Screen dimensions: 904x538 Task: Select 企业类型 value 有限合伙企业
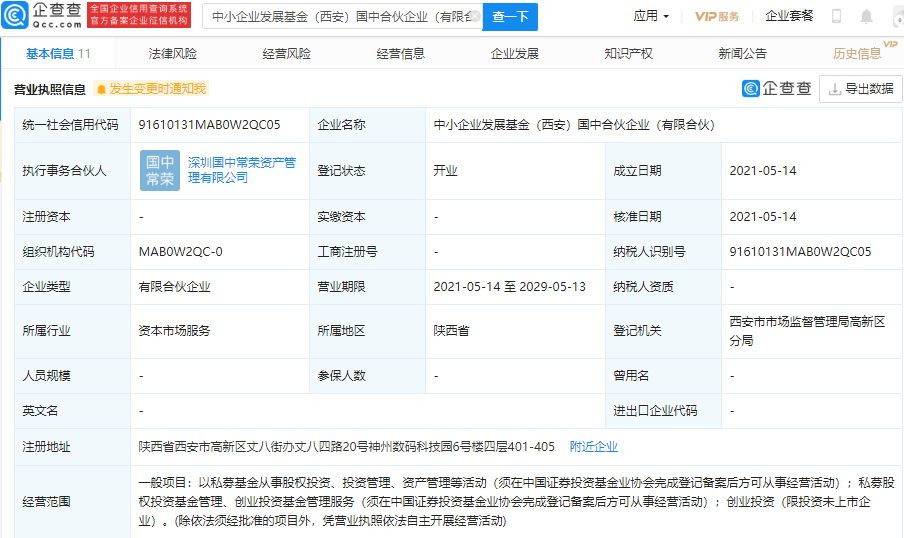[x=174, y=287]
